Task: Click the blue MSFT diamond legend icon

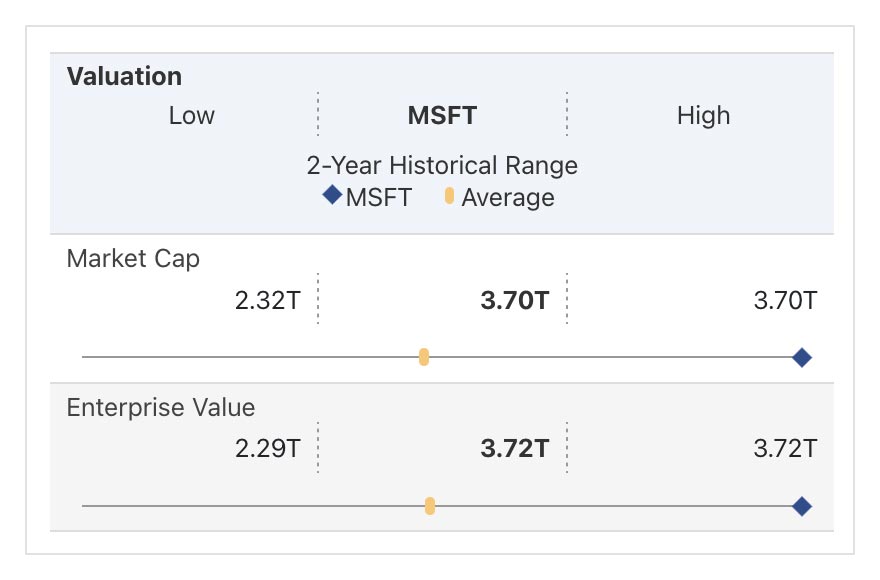Action: [x=332, y=195]
